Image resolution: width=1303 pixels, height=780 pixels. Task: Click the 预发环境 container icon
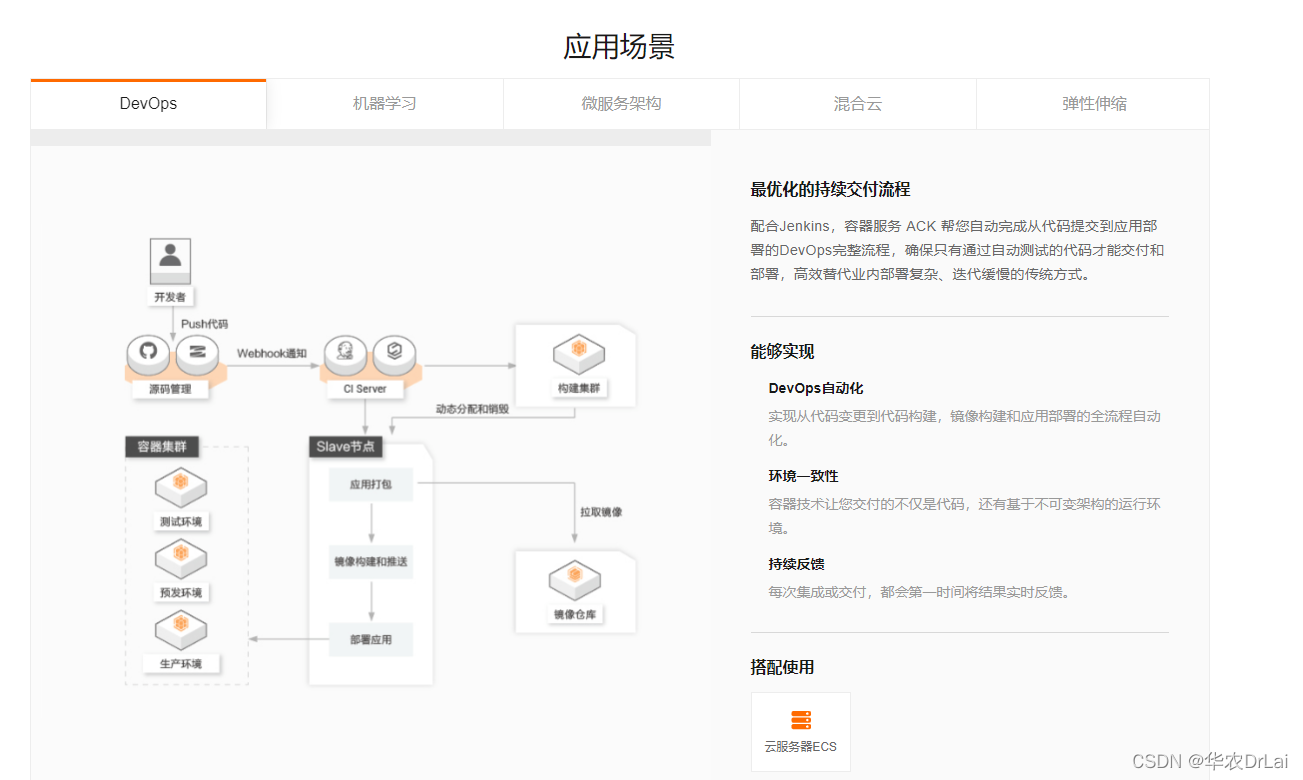[x=181, y=558]
